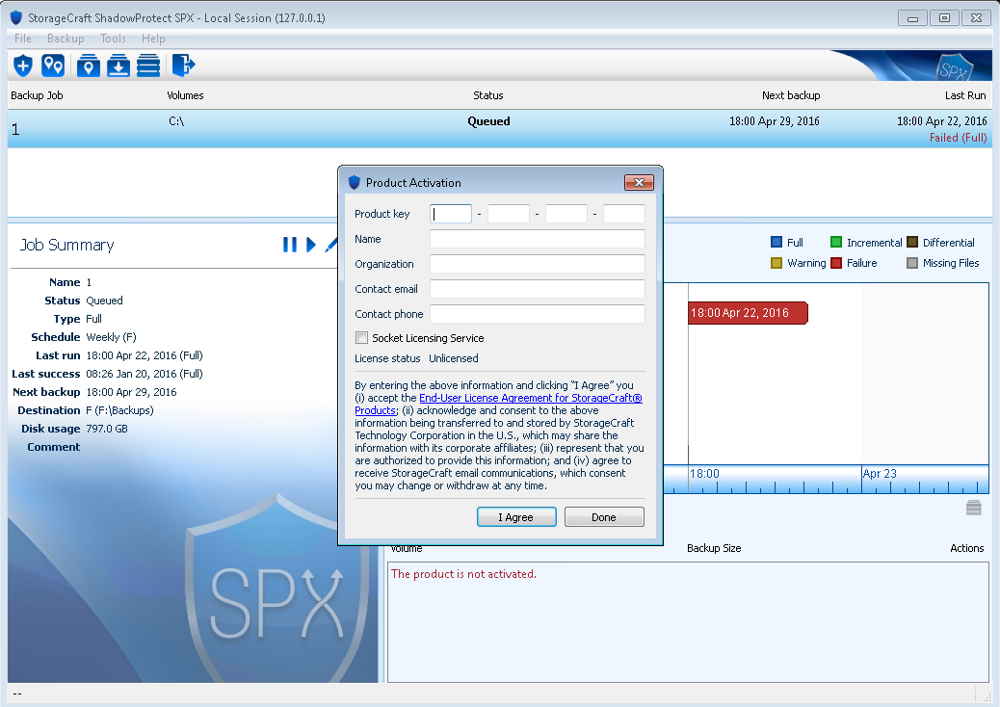Click the log off session toolbar icon
This screenshot has height=707, width=1000.
click(183, 65)
